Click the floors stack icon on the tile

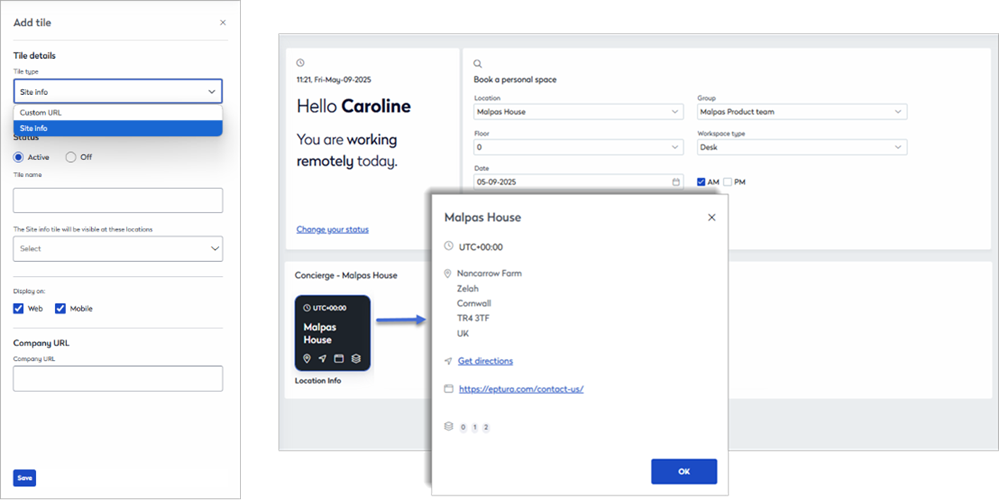pos(356,359)
